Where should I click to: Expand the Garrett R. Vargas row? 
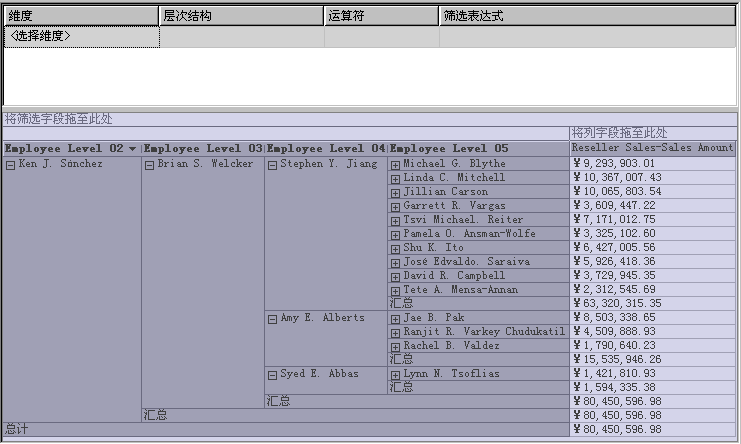[x=395, y=207]
